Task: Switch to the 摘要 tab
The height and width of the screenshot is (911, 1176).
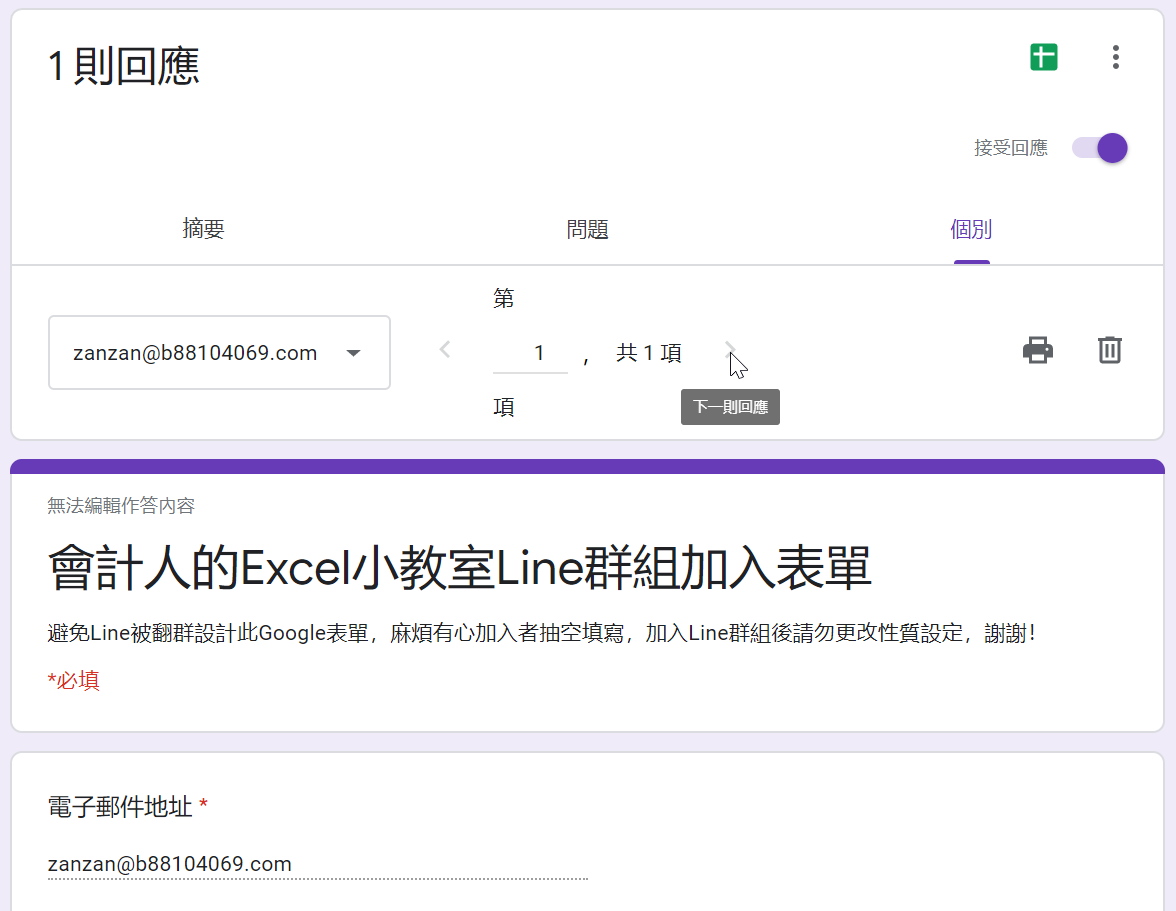Action: tap(203, 229)
